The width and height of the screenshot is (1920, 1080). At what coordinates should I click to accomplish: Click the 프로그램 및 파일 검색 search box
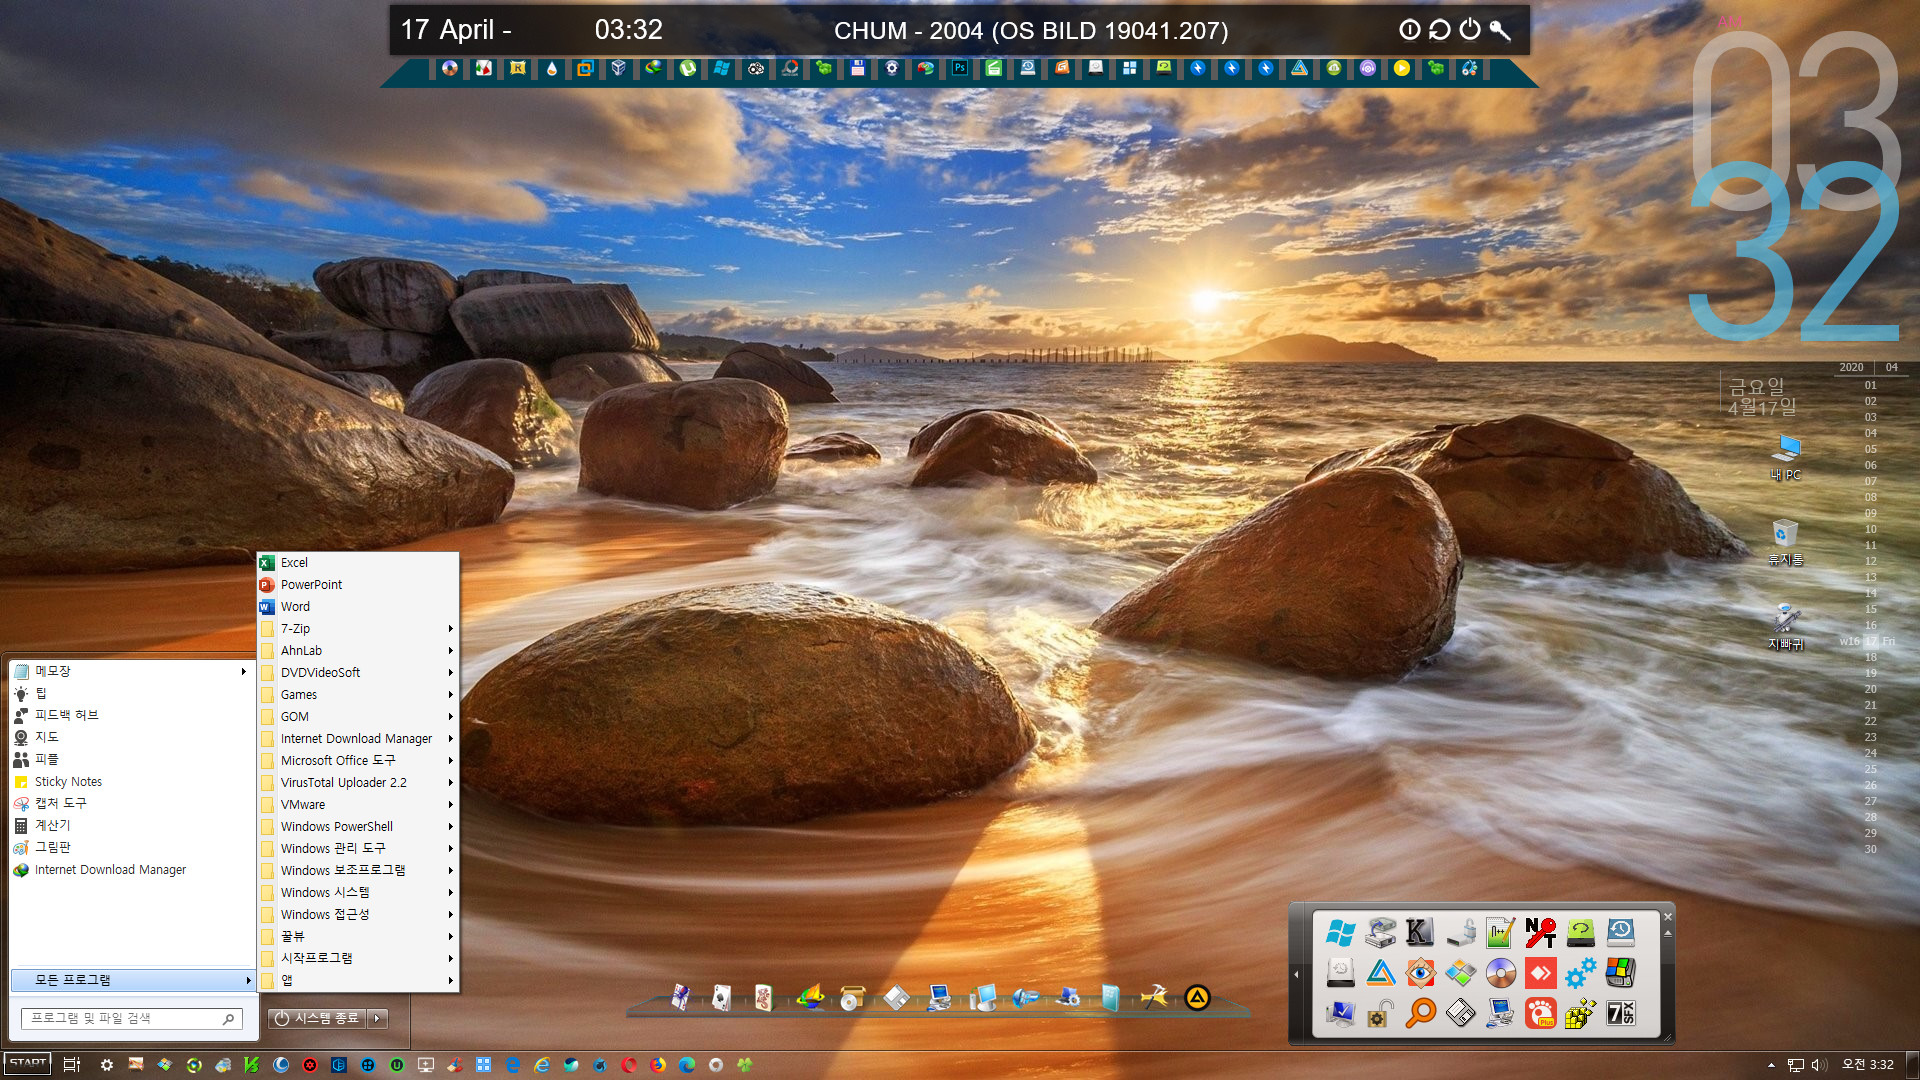(x=131, y=1019)
